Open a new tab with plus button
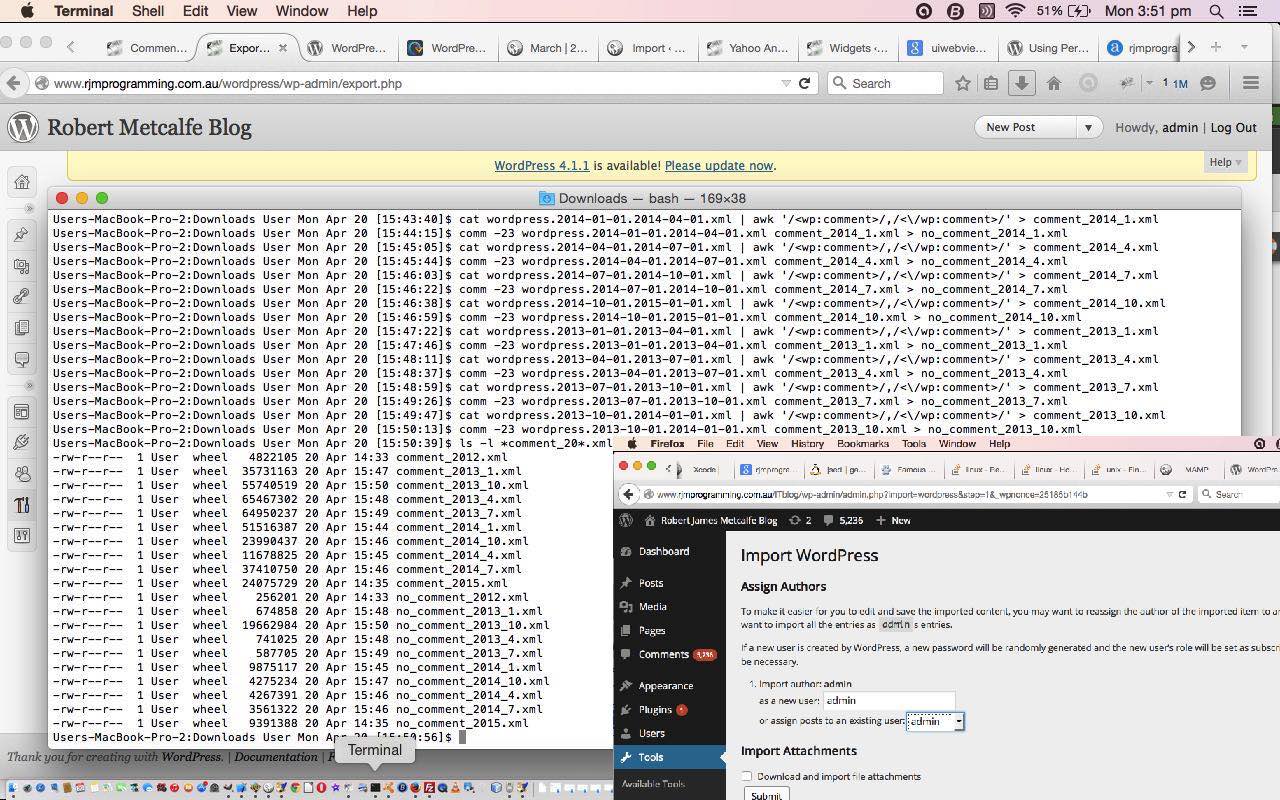 (1216, 47)
